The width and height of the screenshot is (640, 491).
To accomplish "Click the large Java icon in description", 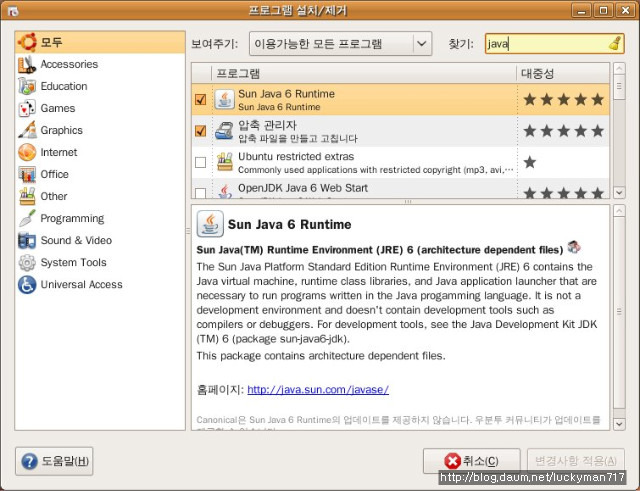I will 210,224.
